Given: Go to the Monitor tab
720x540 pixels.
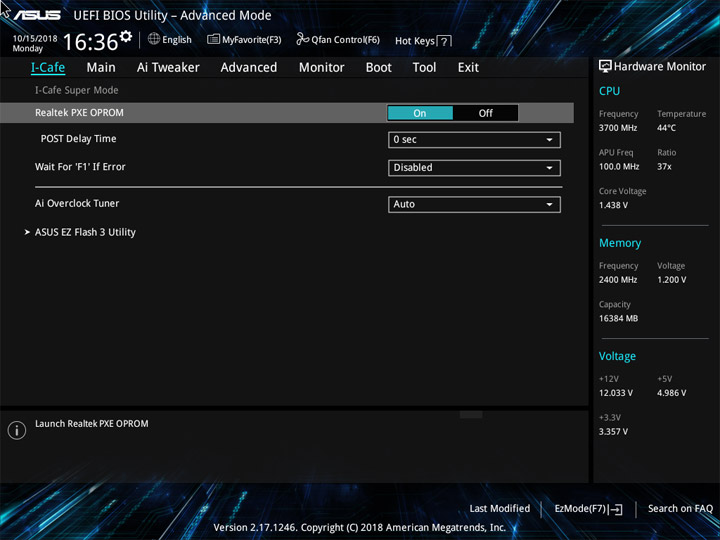Looking at the screenshot, I should tap(321, 68).
